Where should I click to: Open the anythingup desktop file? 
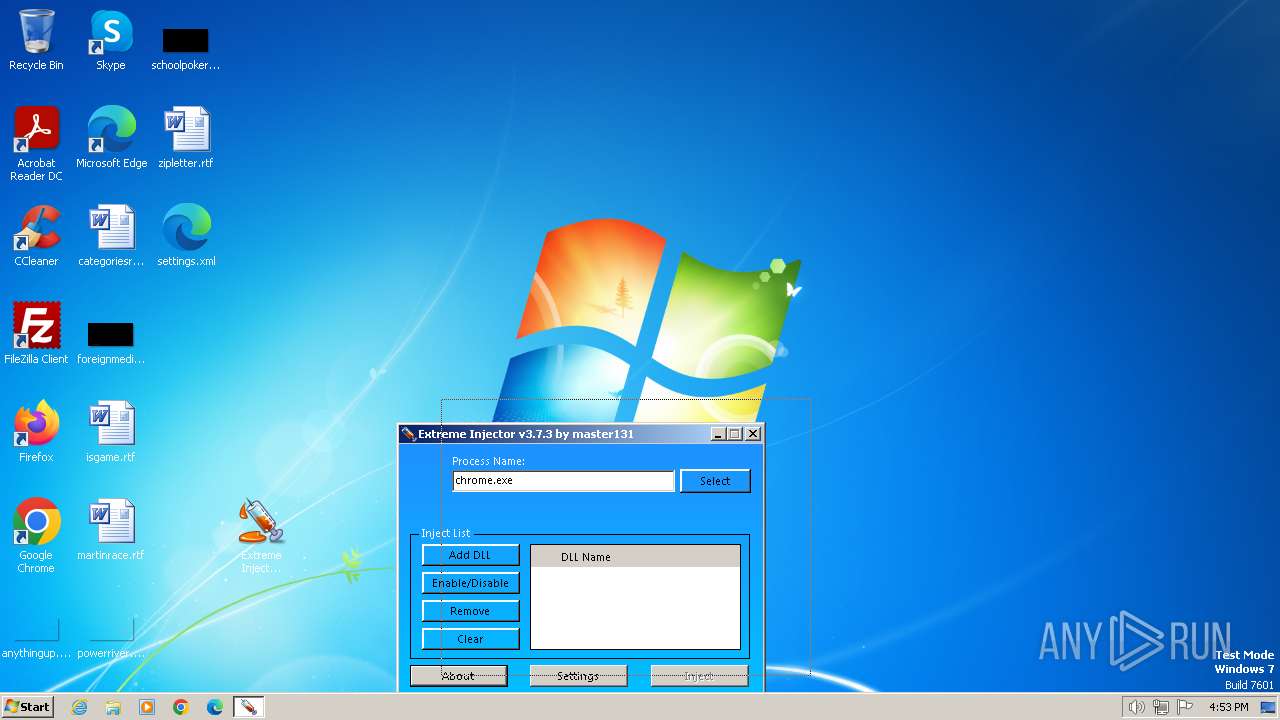[36, 639]
